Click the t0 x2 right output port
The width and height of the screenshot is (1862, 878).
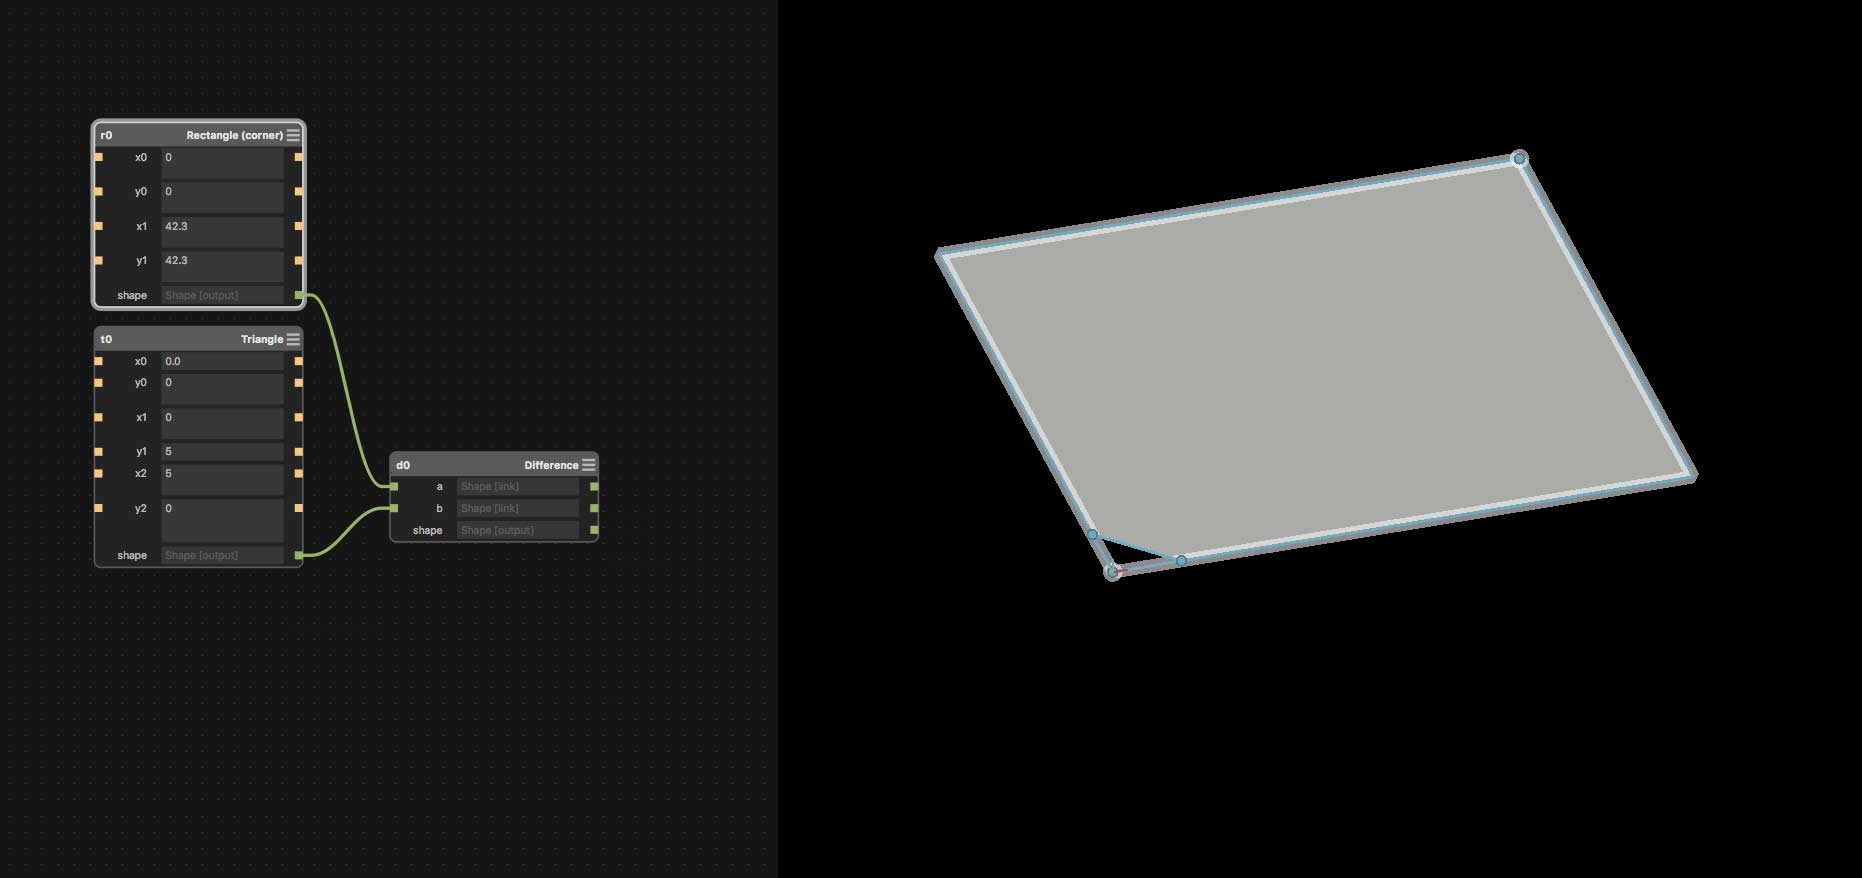[299, 473]
